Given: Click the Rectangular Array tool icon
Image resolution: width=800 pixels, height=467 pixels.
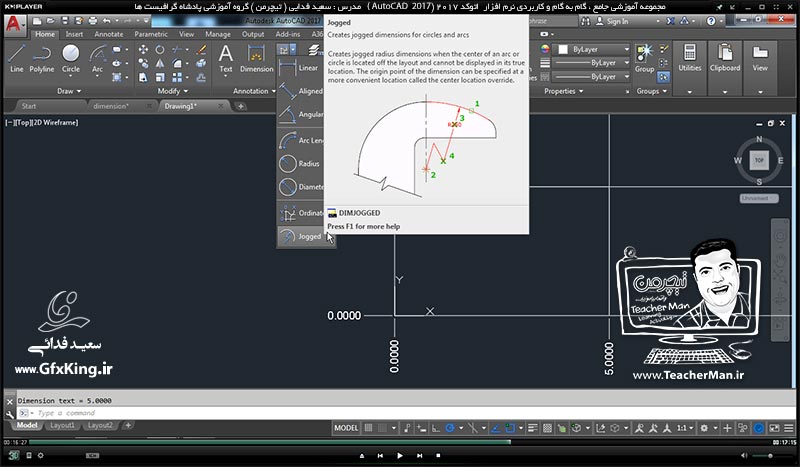Looking at the screenshot, I should pos(177,77).
